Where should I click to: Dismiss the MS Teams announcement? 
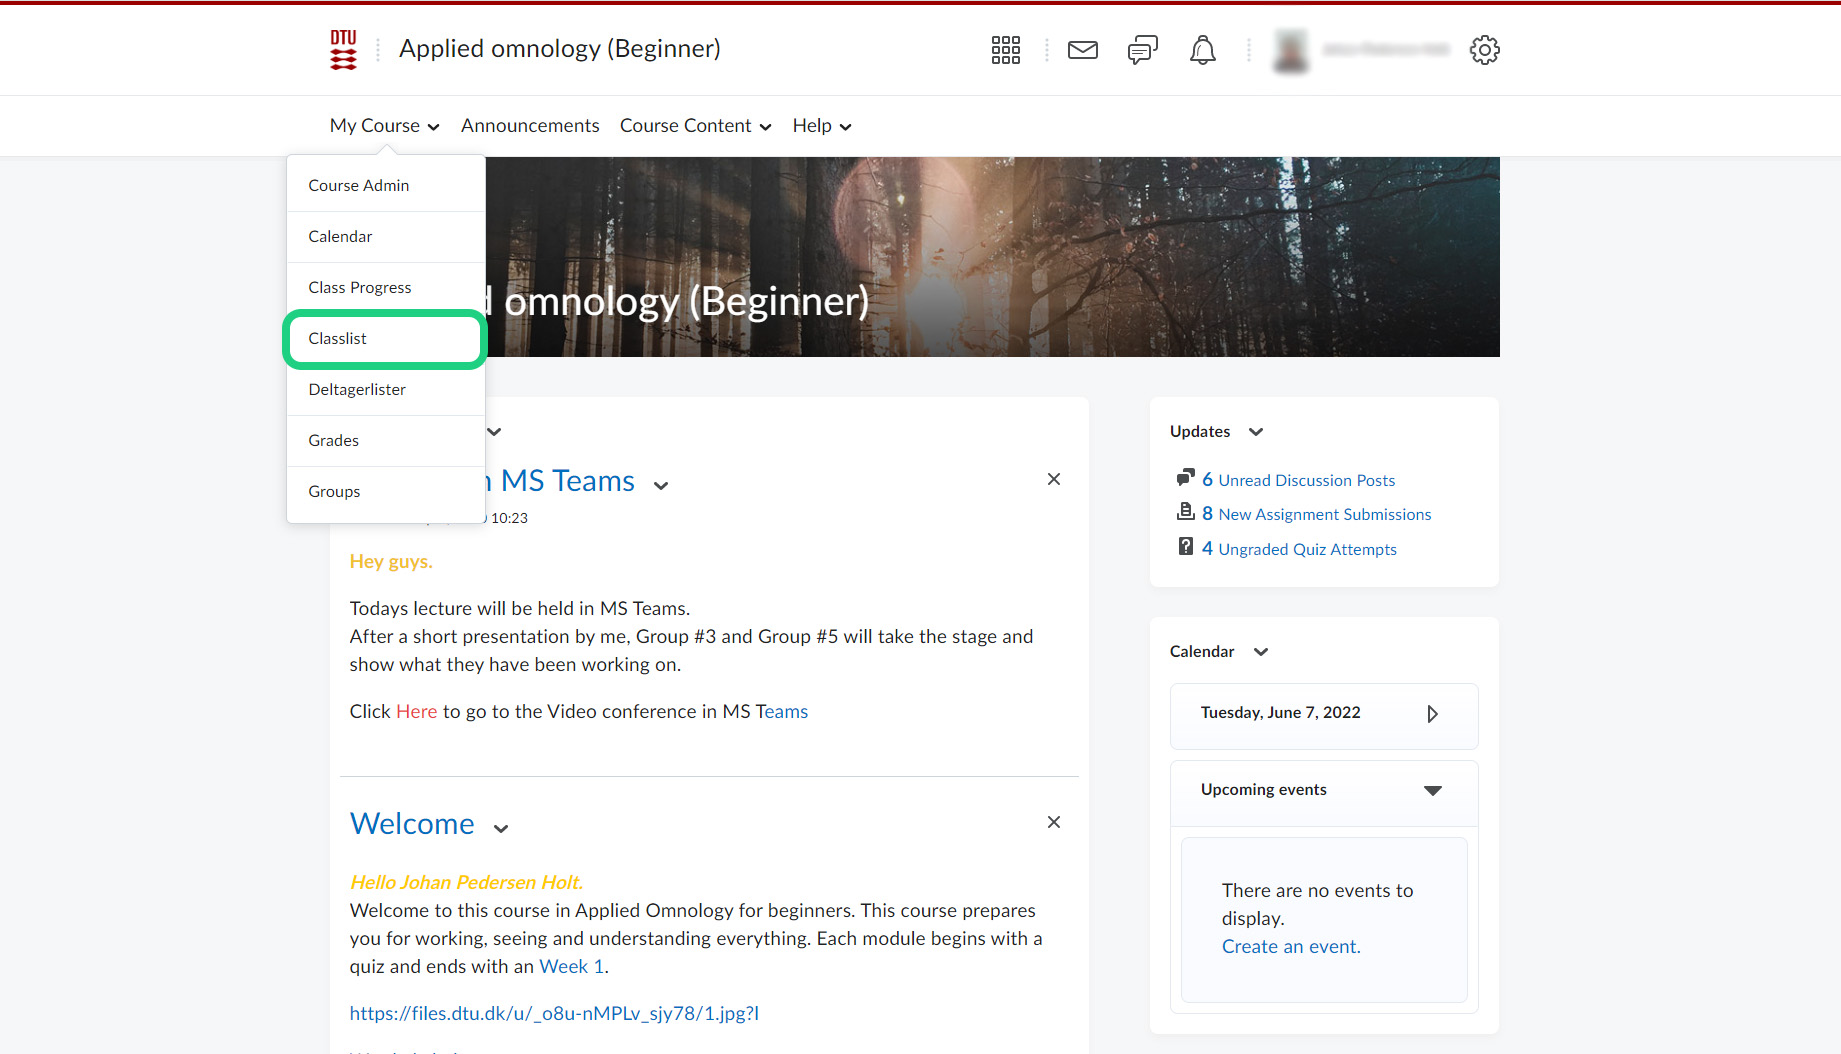[x=1053, y=480]
